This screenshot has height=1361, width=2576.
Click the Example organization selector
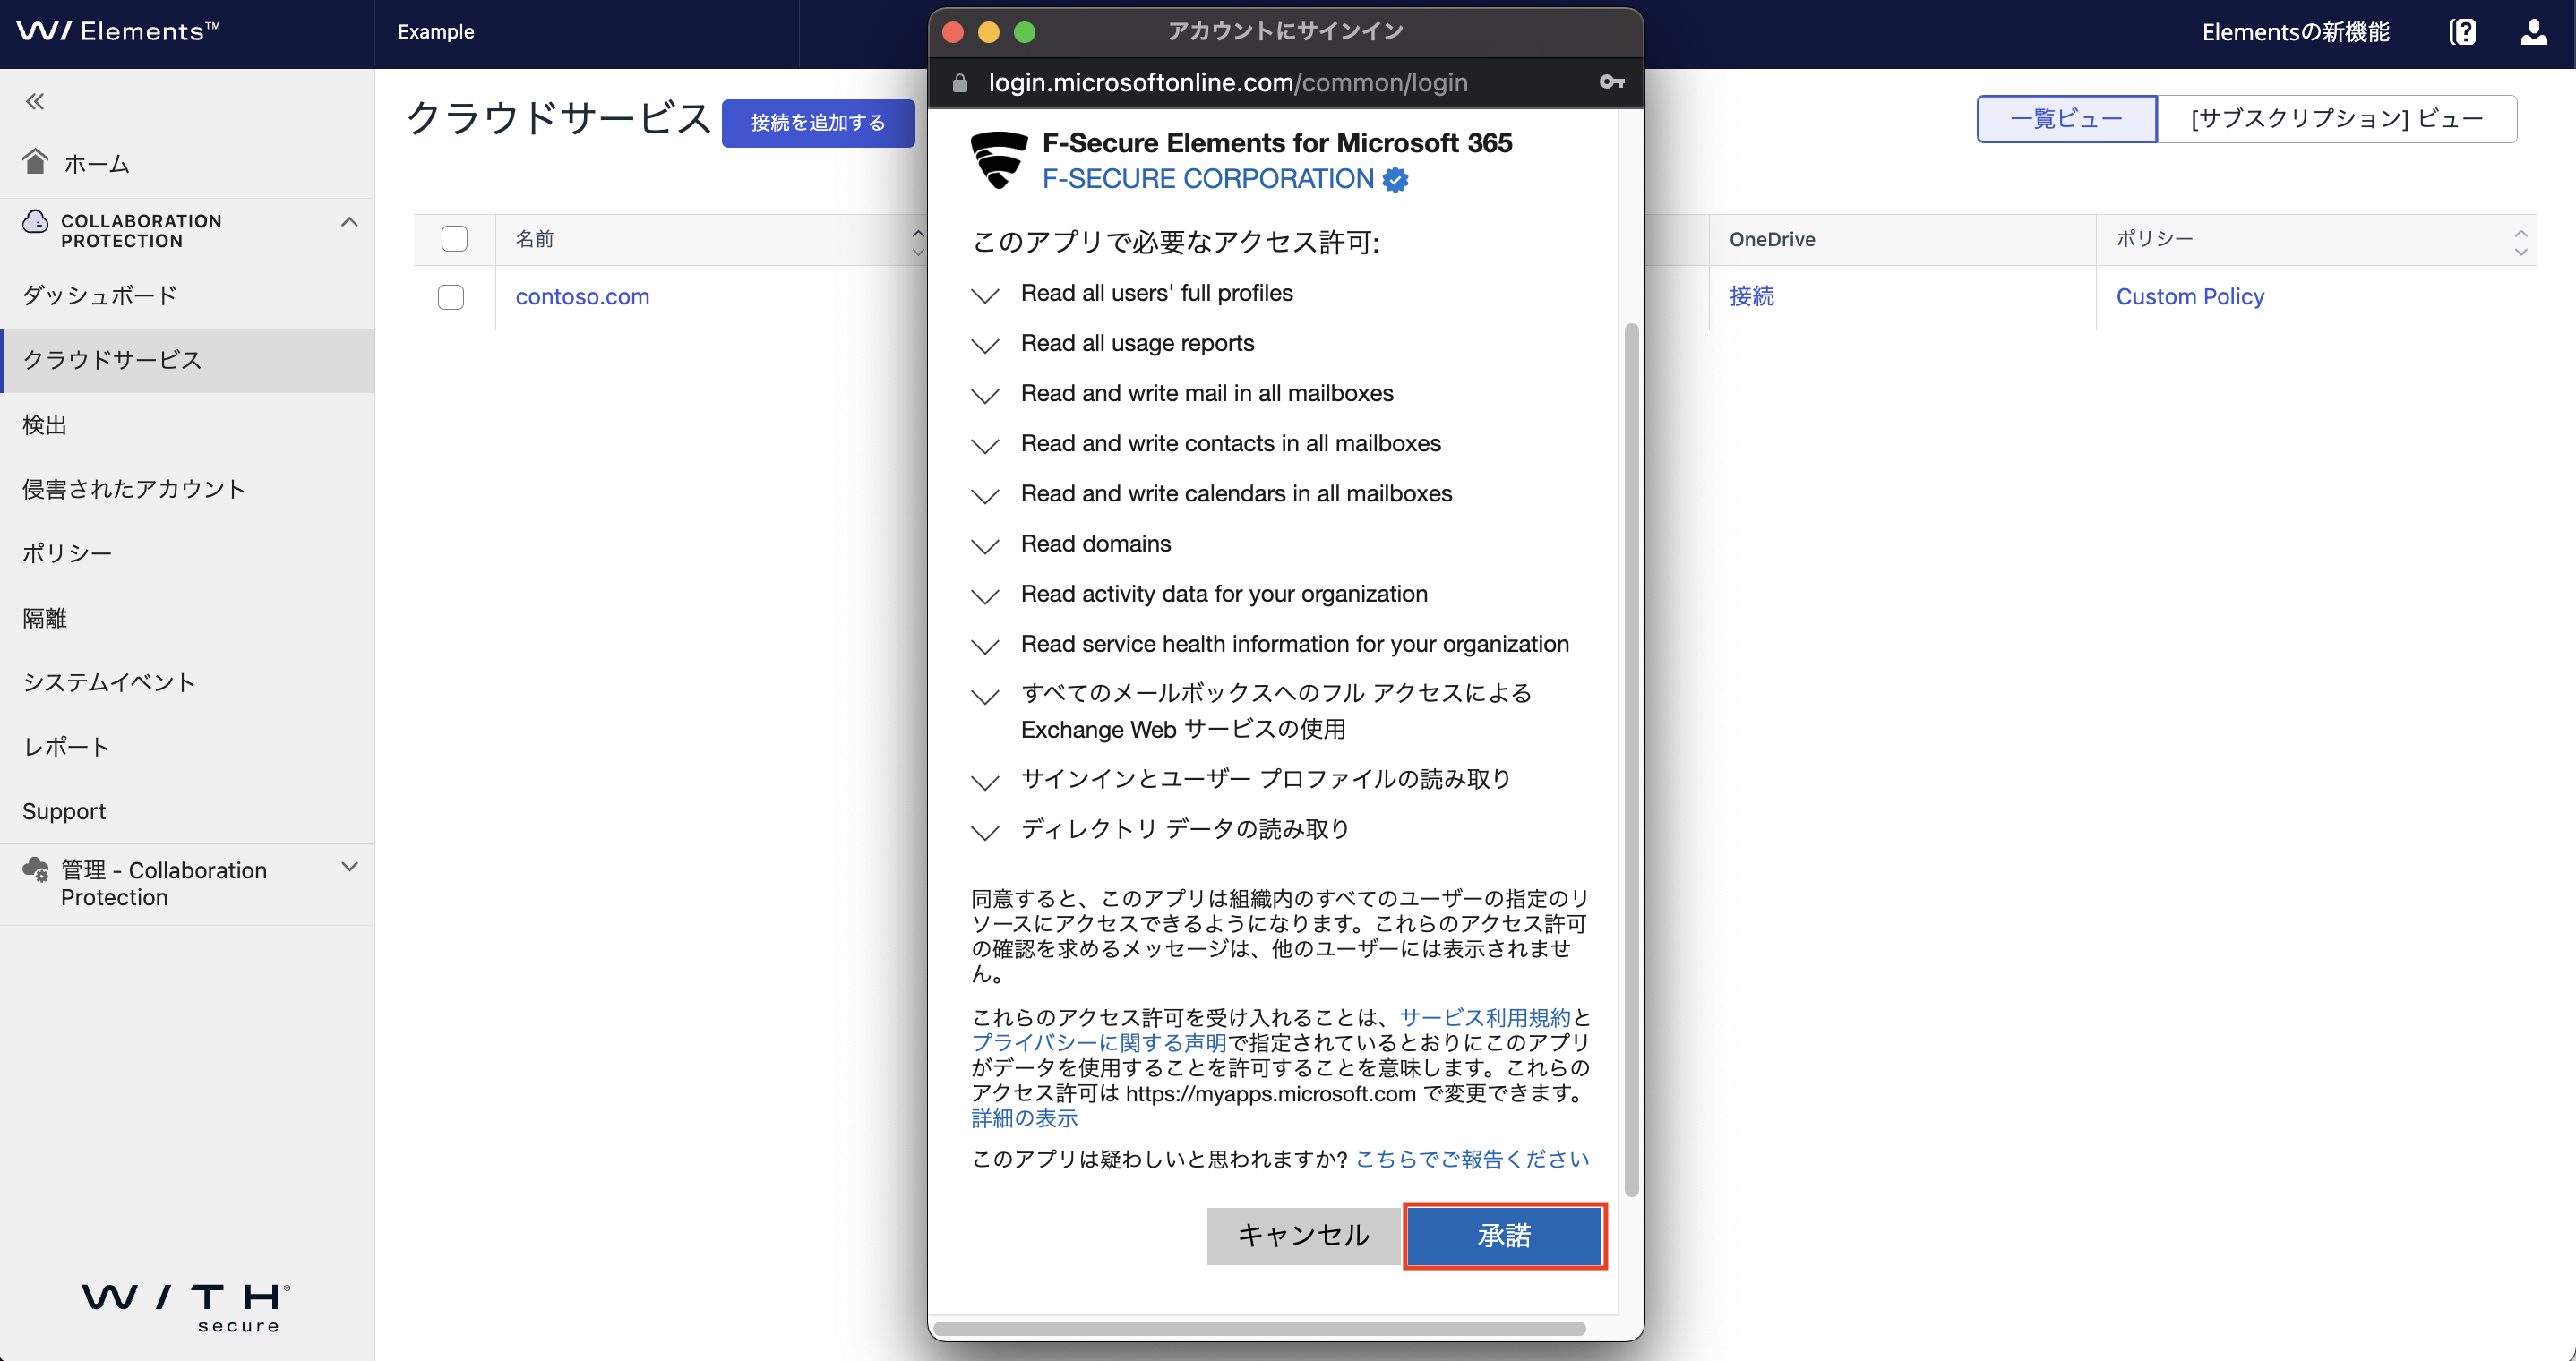tap(436, 32)
